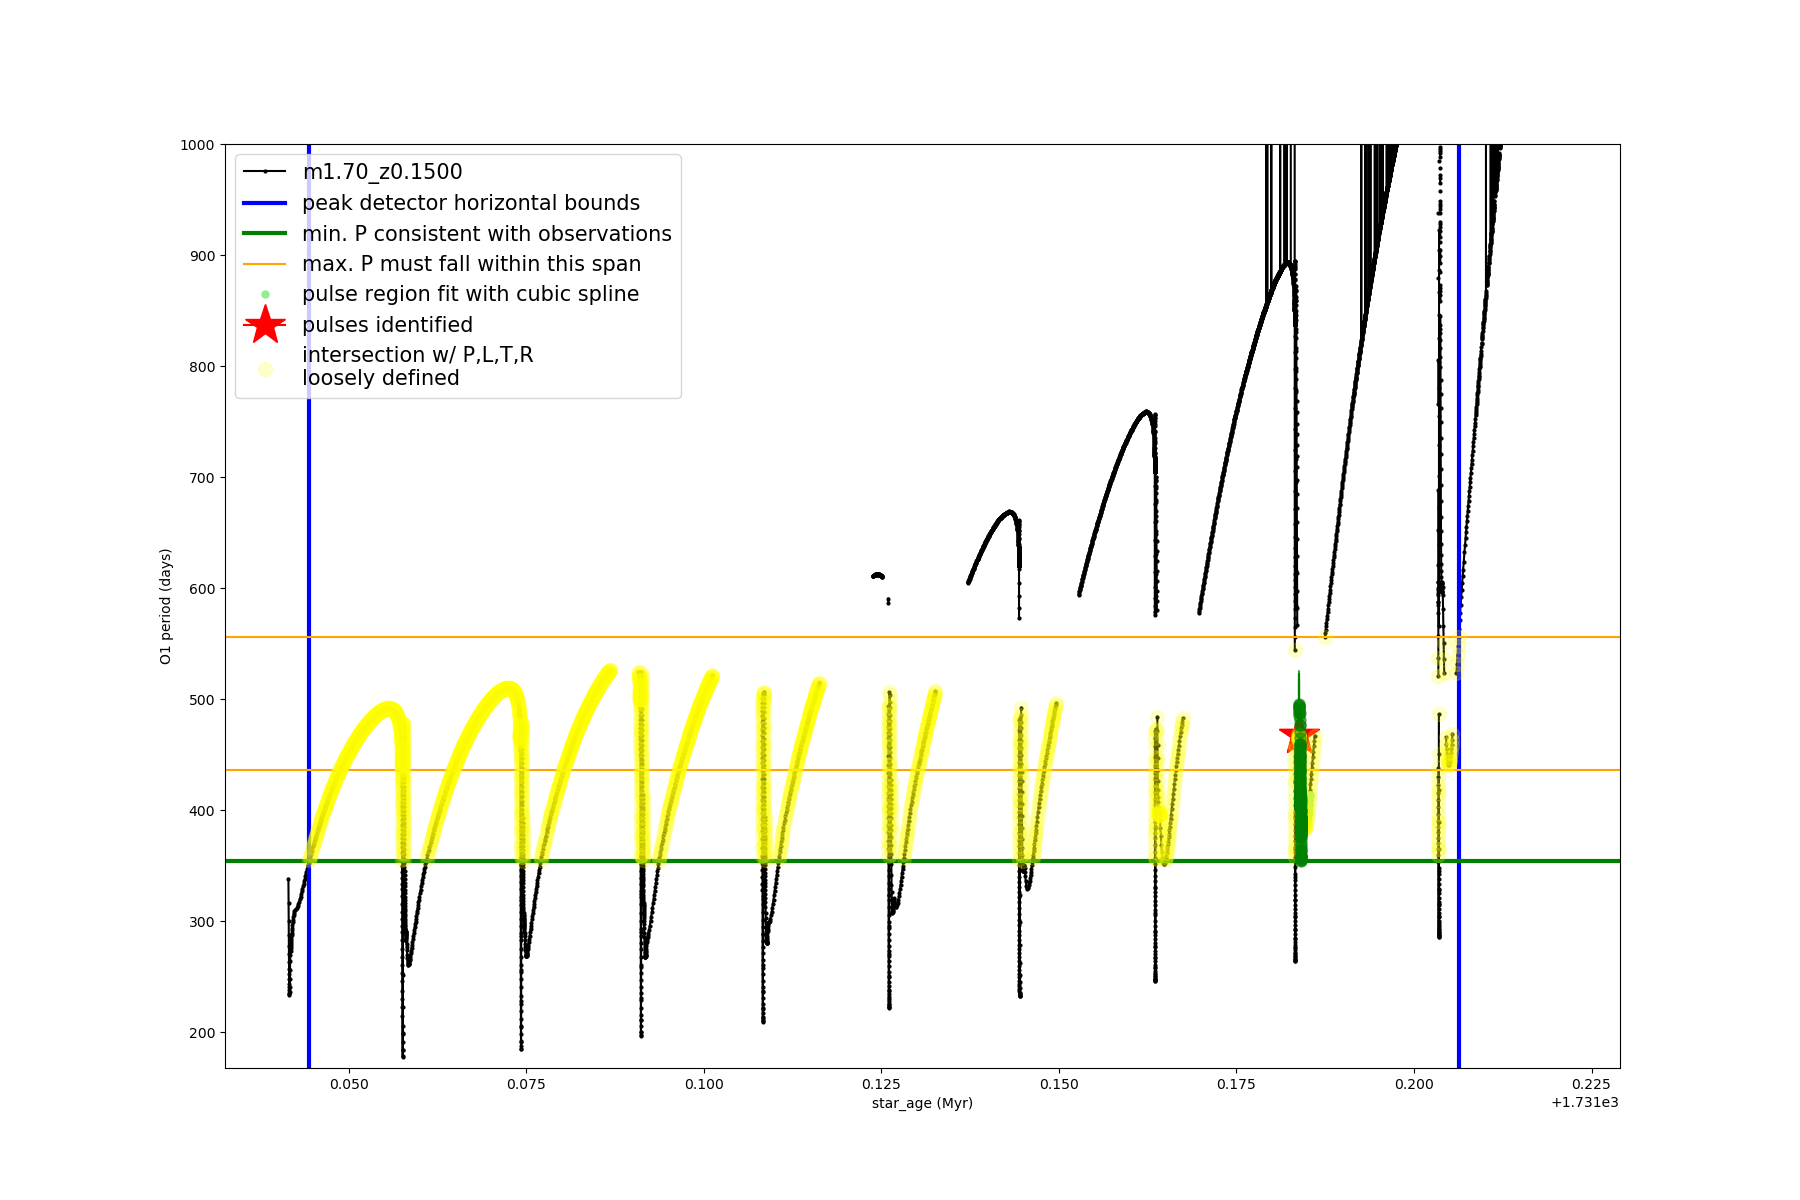The image size is (1800, 1200).
Task: Click the blue line swatch in the legend
Action: [265, 203]
